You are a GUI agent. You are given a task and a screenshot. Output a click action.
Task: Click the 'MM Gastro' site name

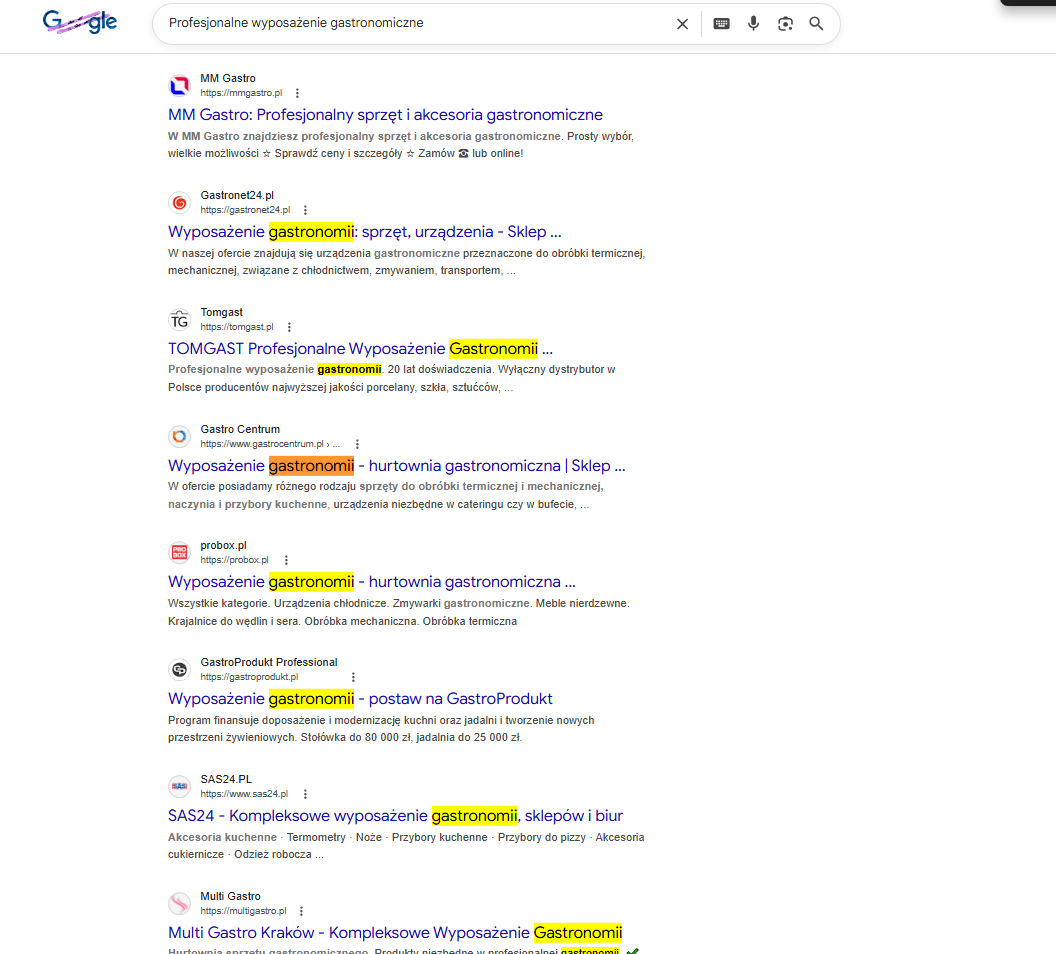pyautogui.click(x=228, y=79)
